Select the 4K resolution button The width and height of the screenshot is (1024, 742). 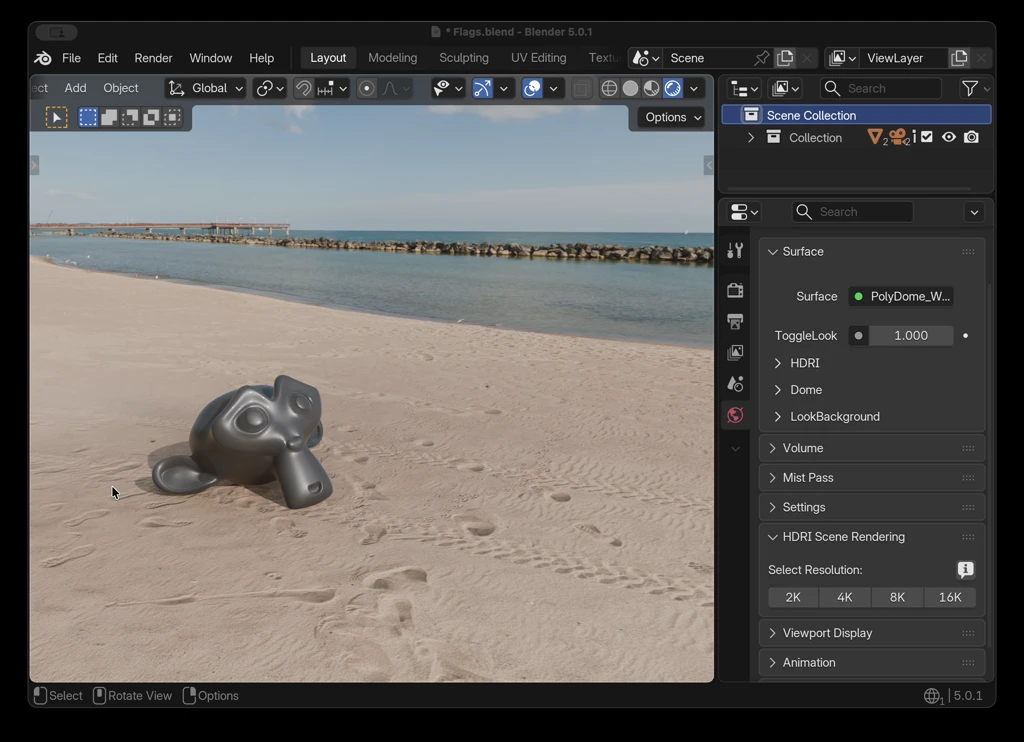coord(845,597)
